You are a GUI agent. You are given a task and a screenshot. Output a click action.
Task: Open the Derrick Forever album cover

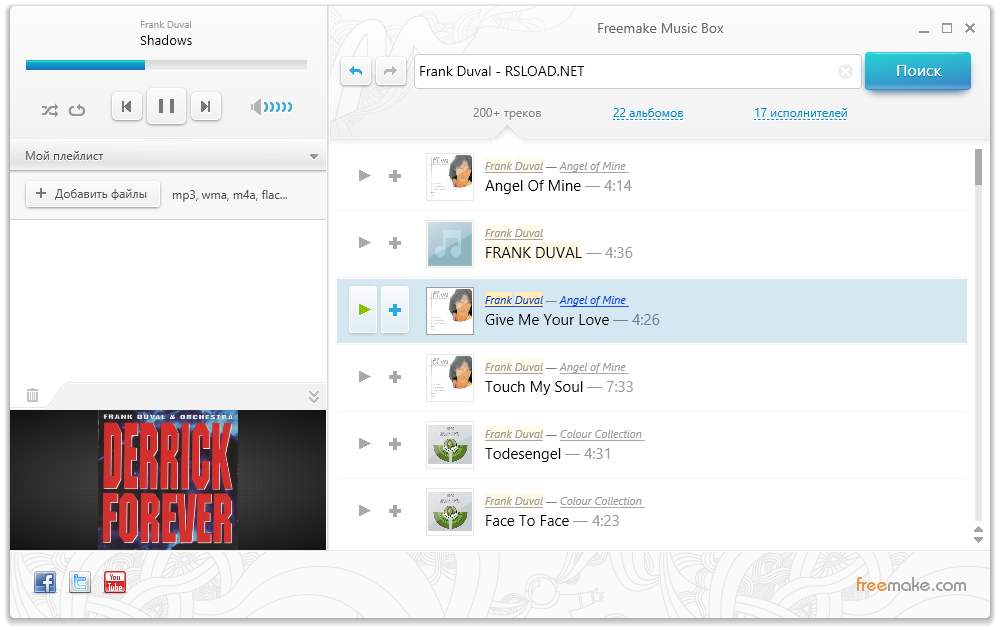[168, 480]
